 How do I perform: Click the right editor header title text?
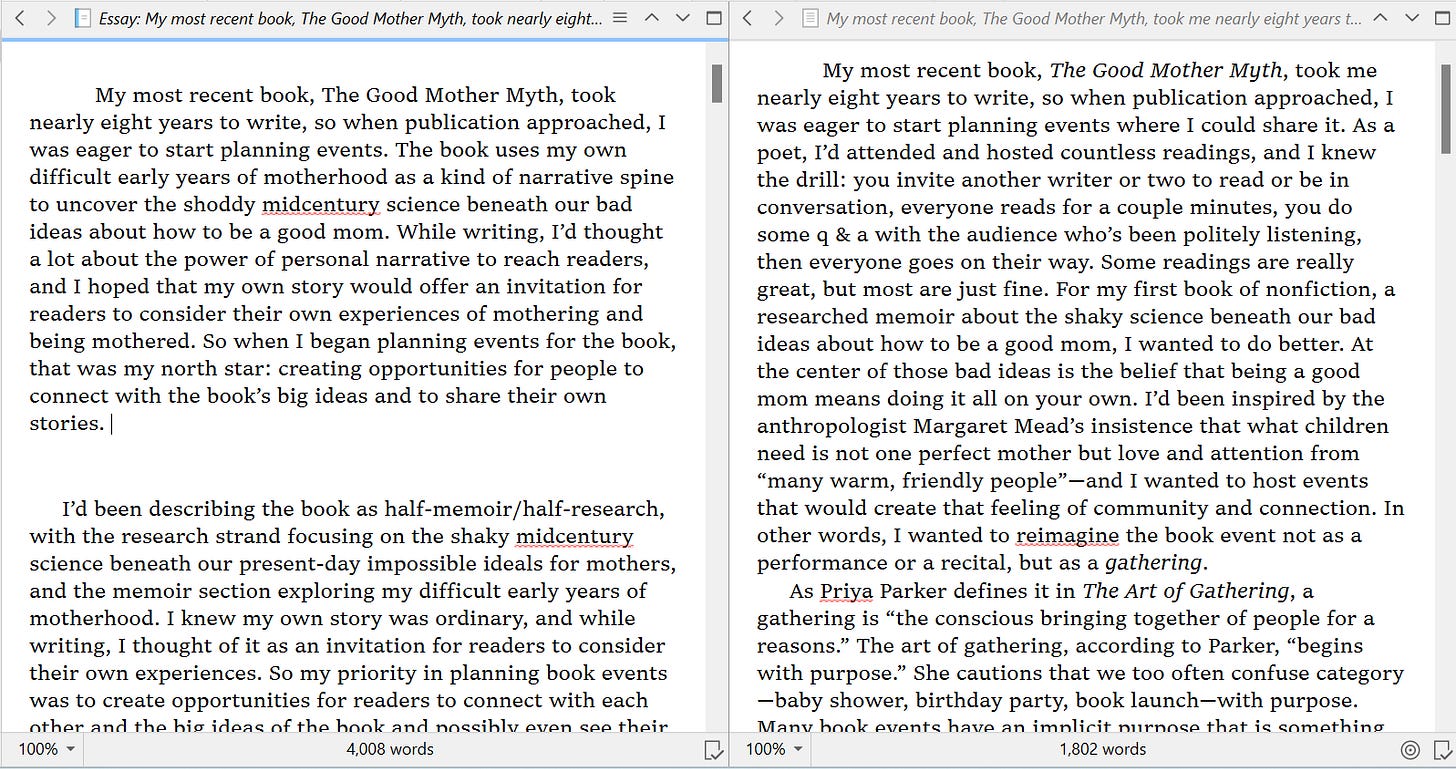click(x=1094, y=18)
